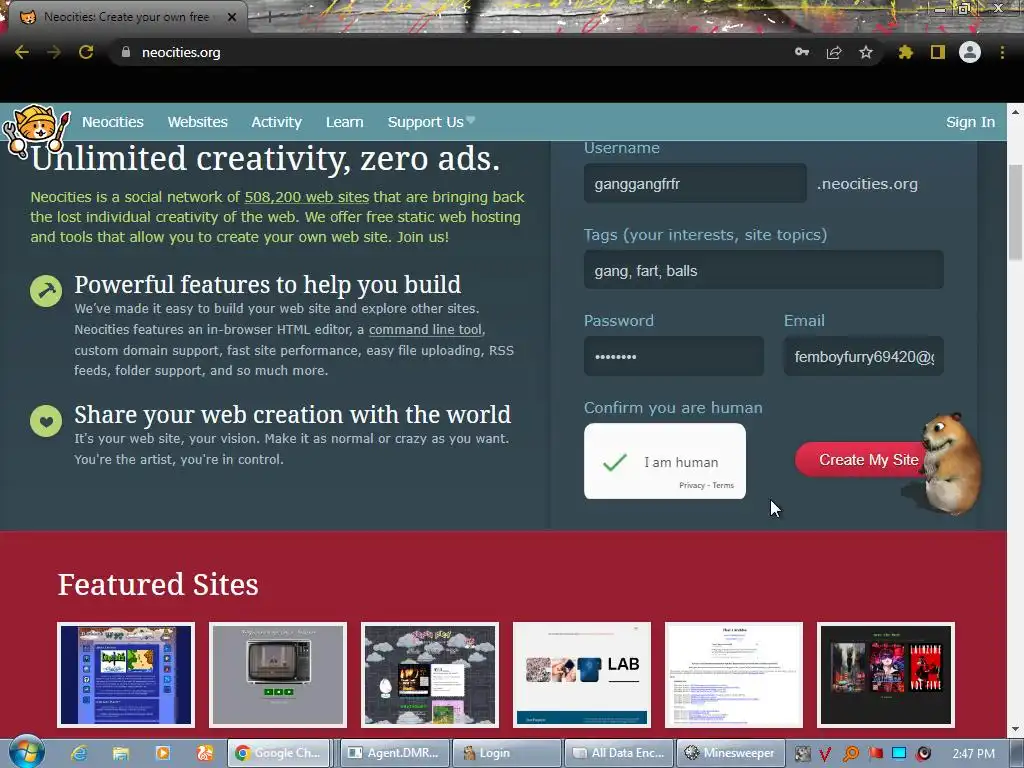Open the saved passwords key icon

pyautogui.click(x=802, y=52)
